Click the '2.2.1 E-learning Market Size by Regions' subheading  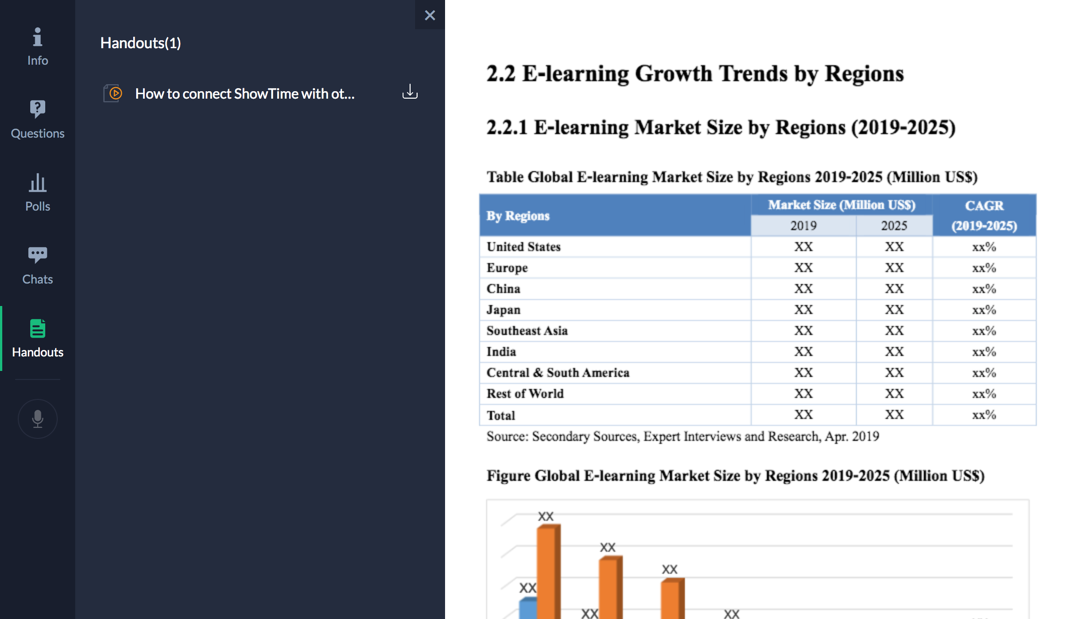tap(721, 127)
